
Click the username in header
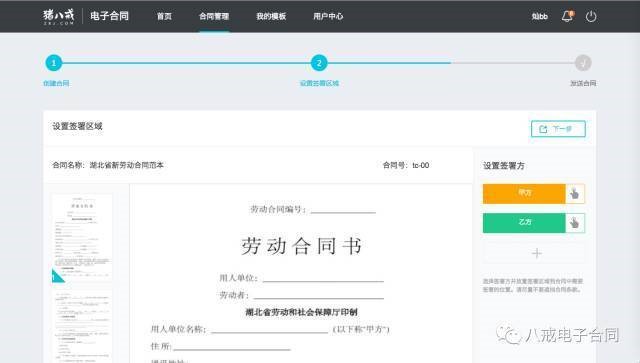(x=540, y=16)
